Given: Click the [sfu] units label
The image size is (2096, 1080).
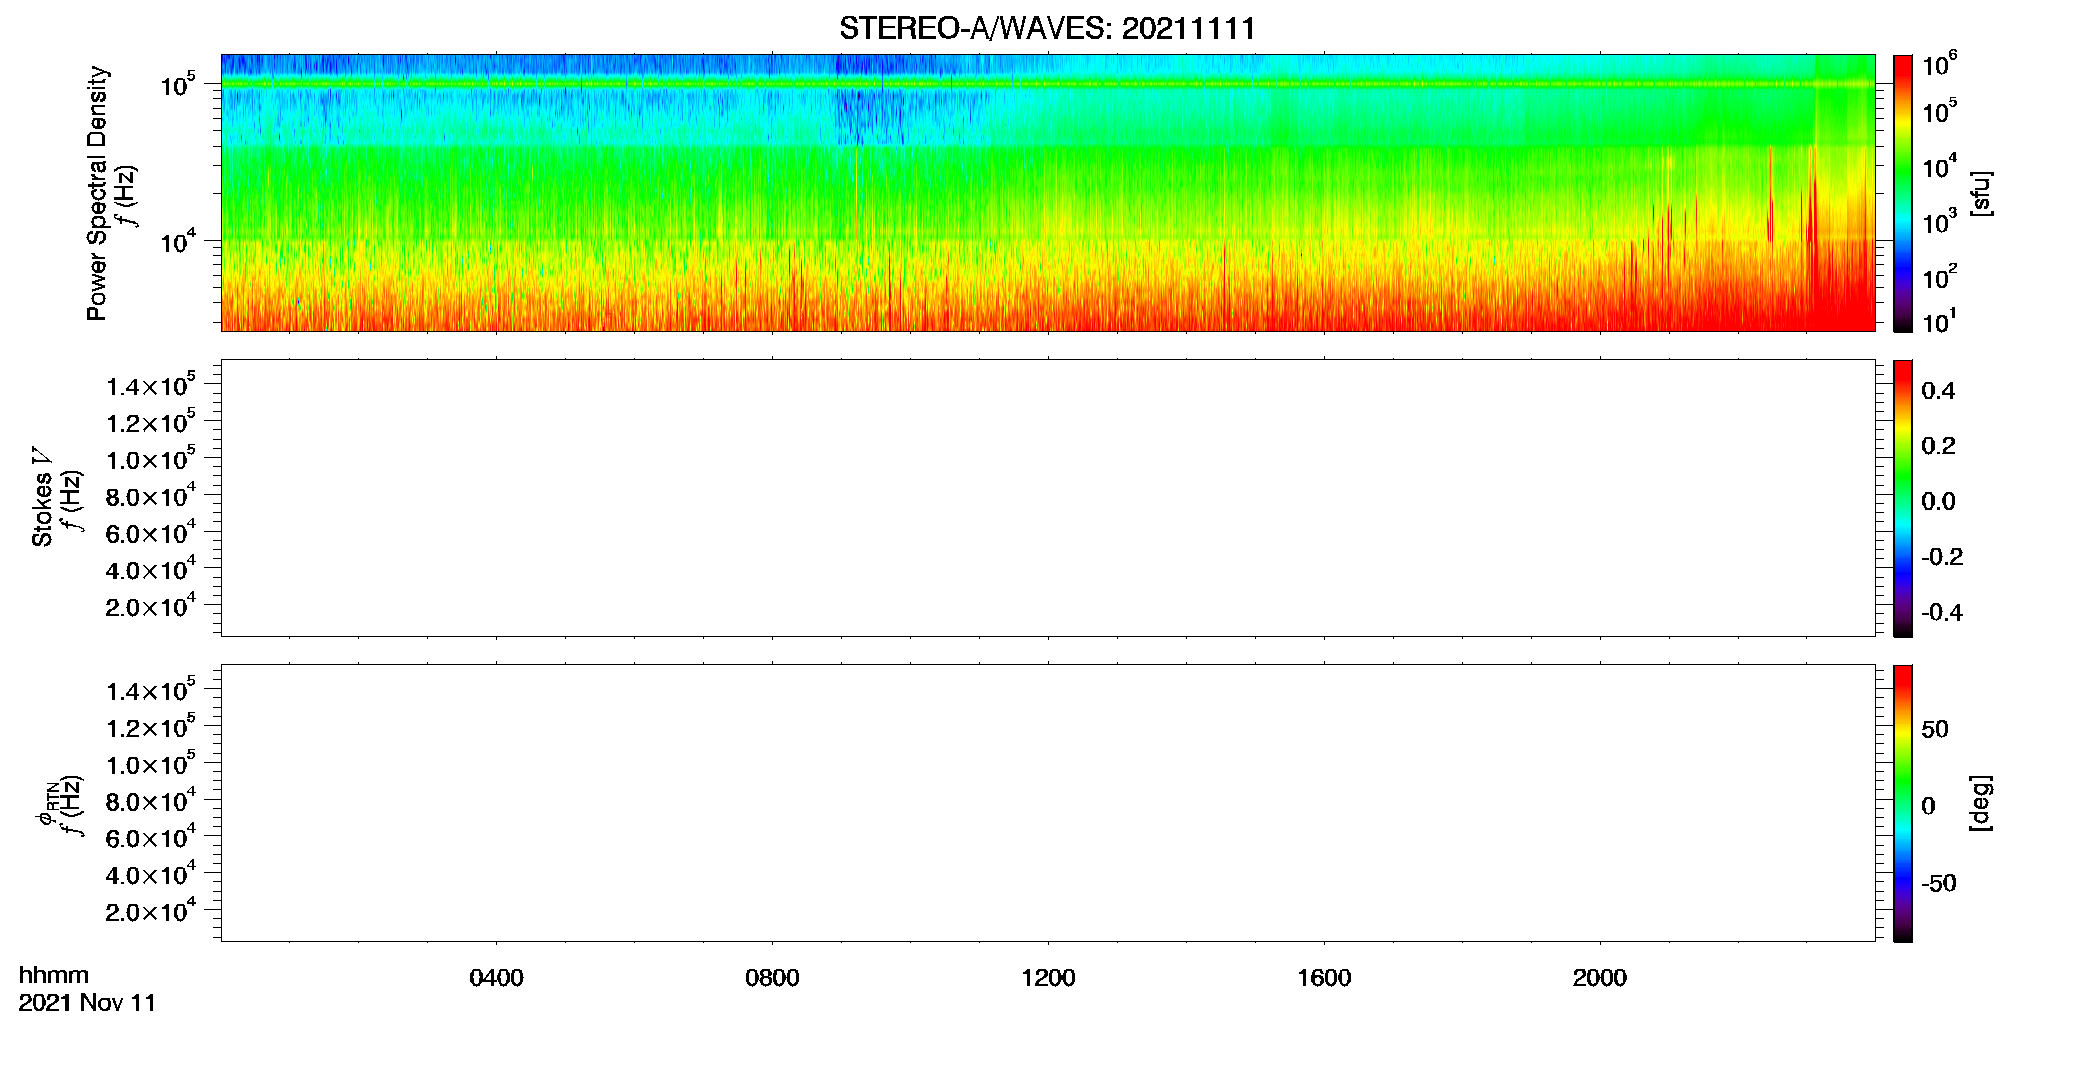Looking at the screenshot, I should (1981, 193).
